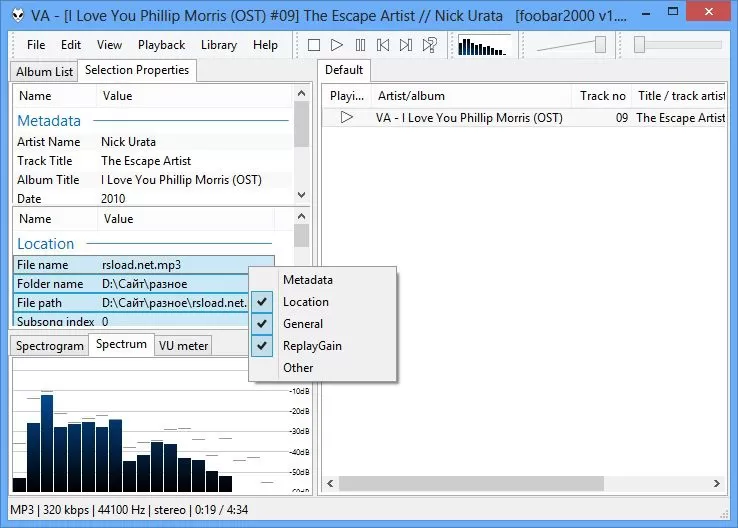Click Value header in Metadata panel

(x=194, y=96)
